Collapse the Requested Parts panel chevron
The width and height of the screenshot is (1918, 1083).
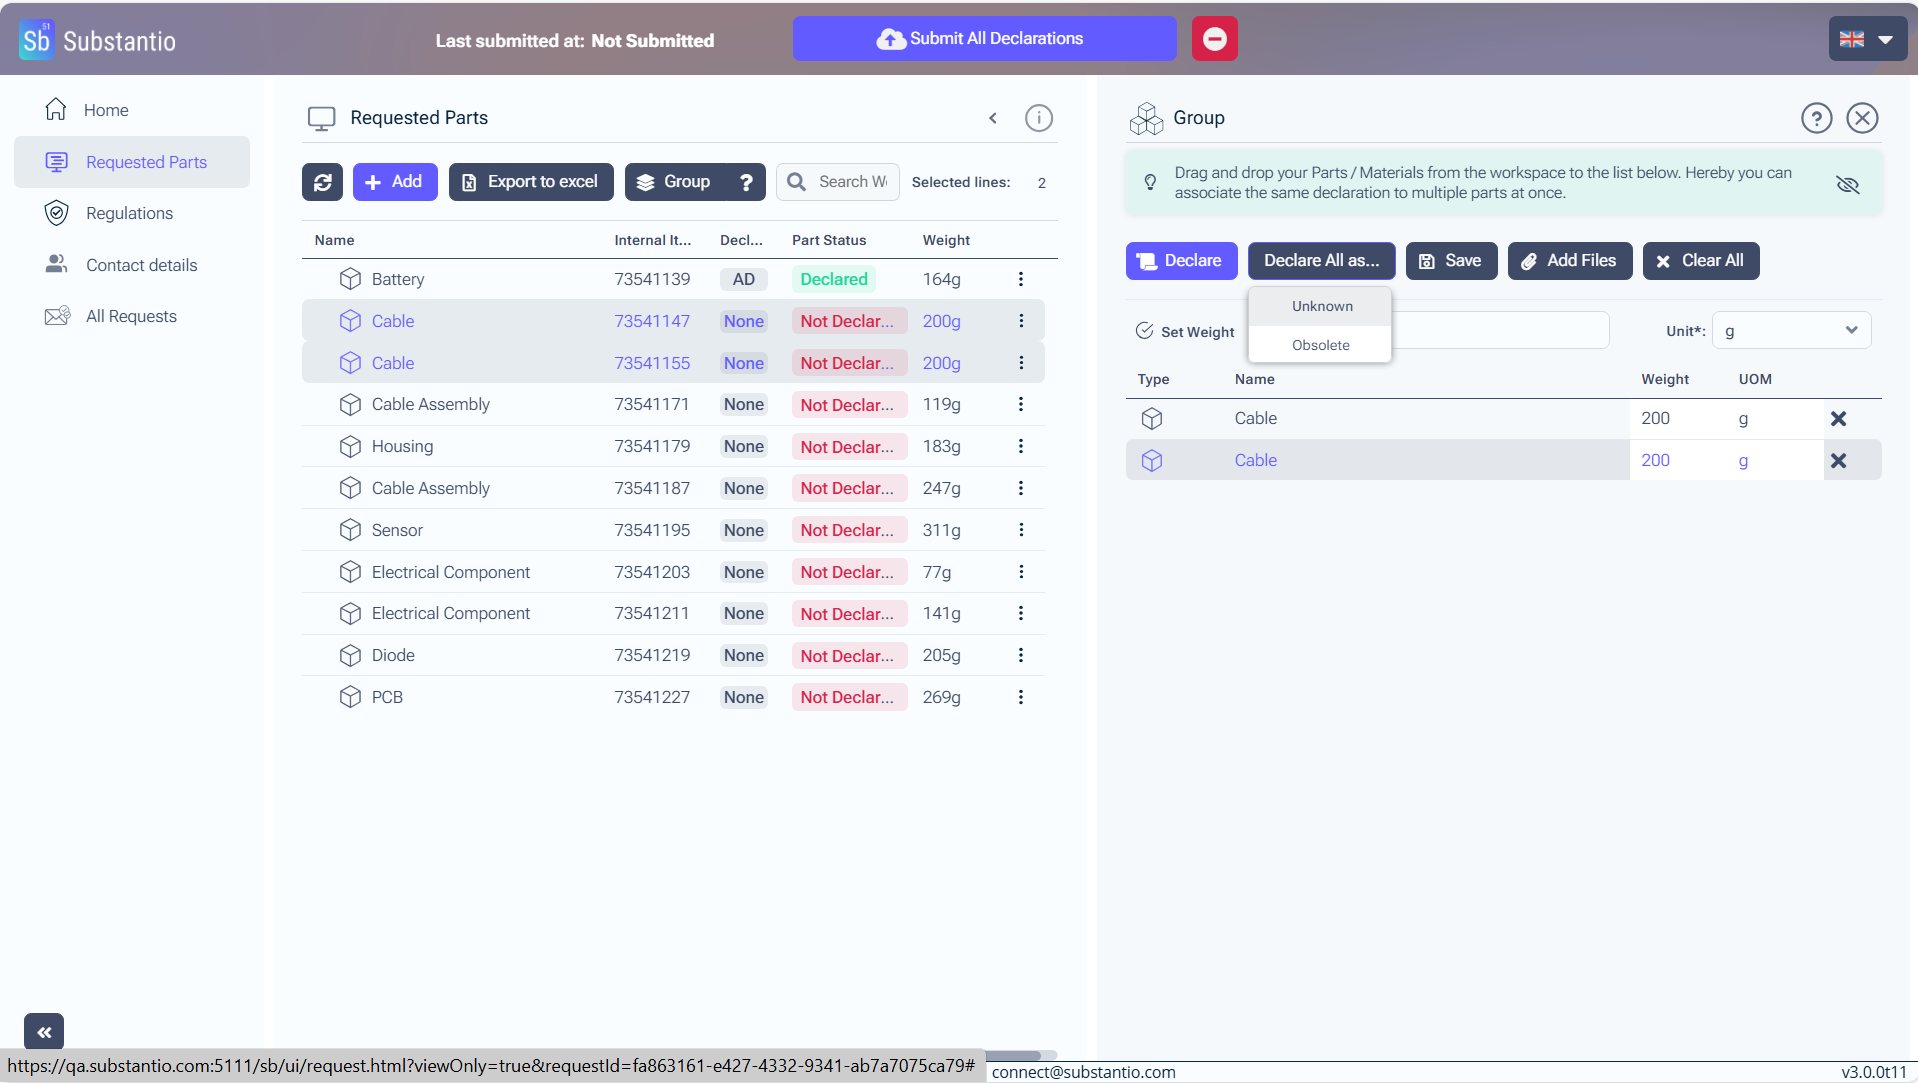coord(993,118)
